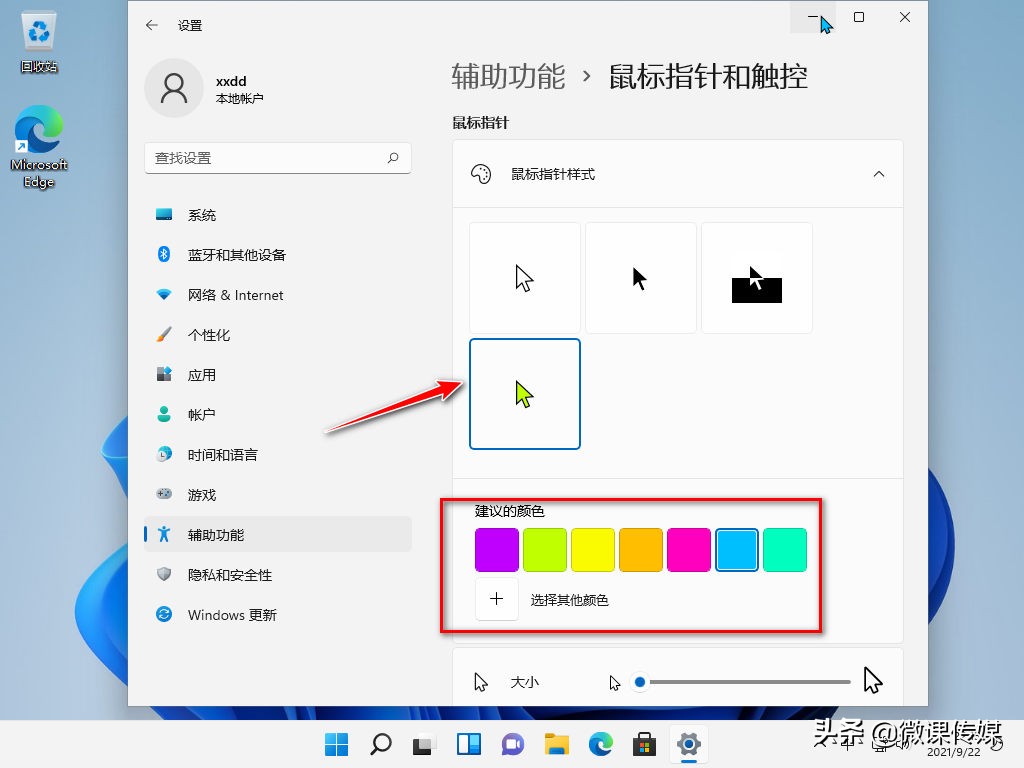The width and height of the screenshot is (1024, 768).
Task: Open Widgets on the taskbar
Action: click(x=469, y=744)
